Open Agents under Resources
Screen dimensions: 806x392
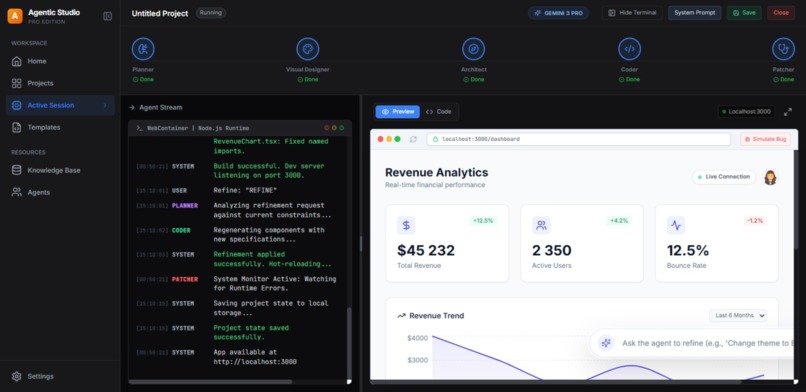pos(60,192)
